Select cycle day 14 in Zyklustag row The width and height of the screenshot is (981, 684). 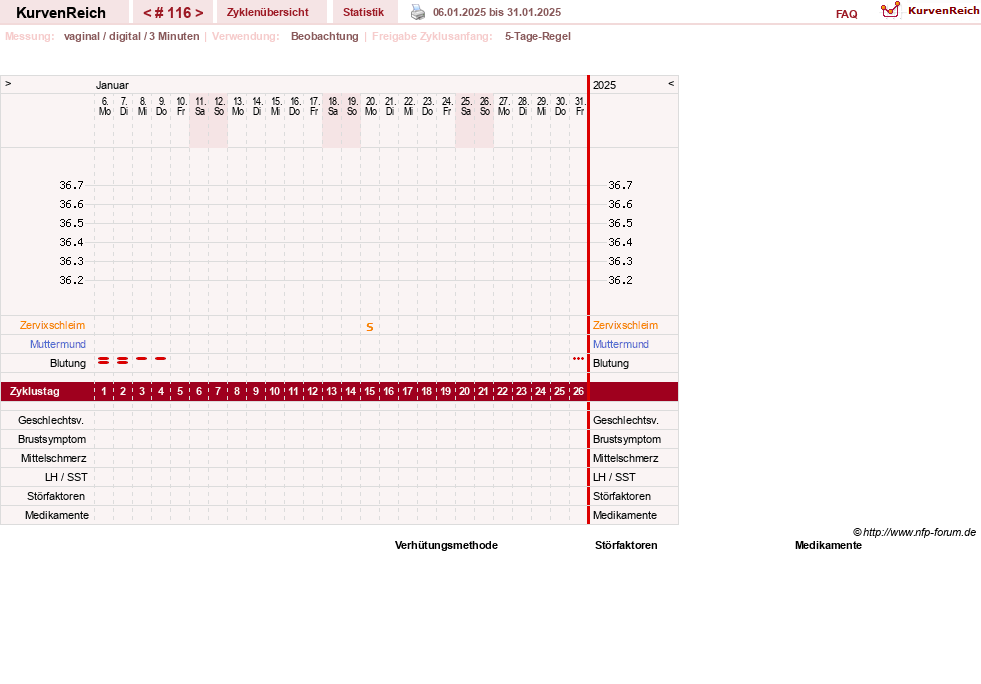click(x=350, y=391)
